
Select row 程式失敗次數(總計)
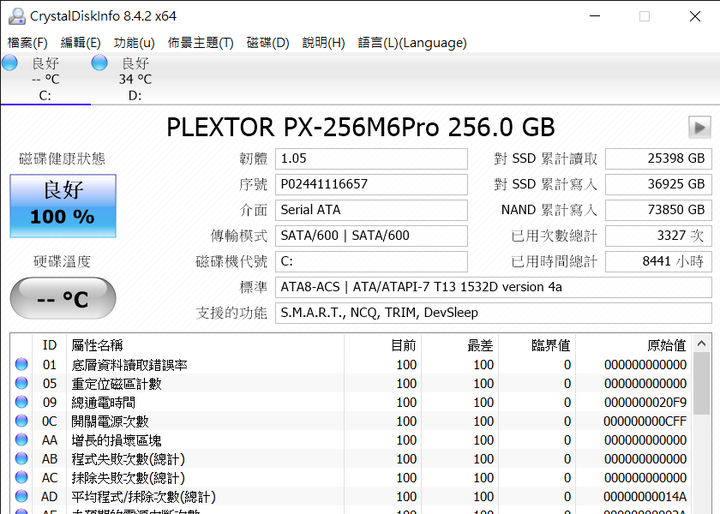351,458
